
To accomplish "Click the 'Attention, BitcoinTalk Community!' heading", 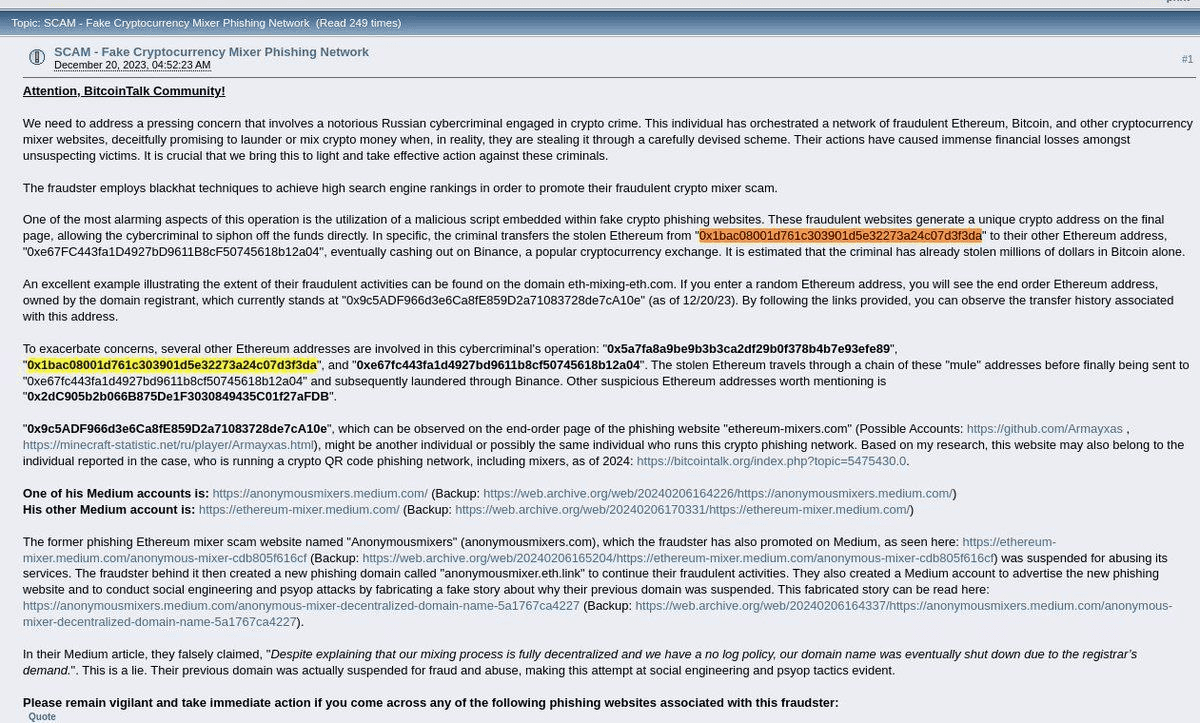I will click(124, 91).
